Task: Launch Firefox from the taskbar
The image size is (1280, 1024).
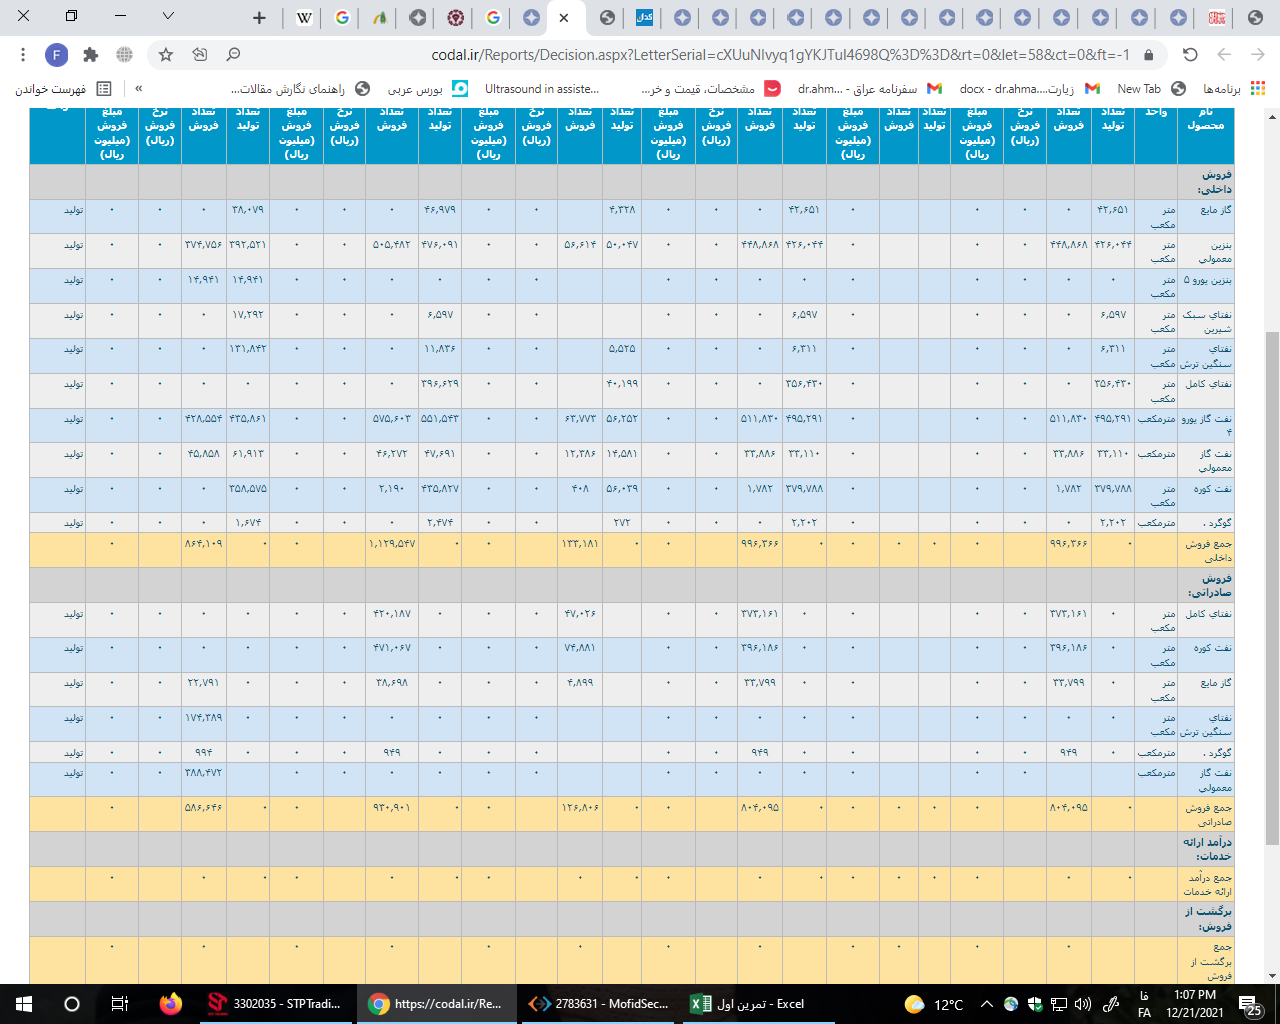Action: [171, 1004]
